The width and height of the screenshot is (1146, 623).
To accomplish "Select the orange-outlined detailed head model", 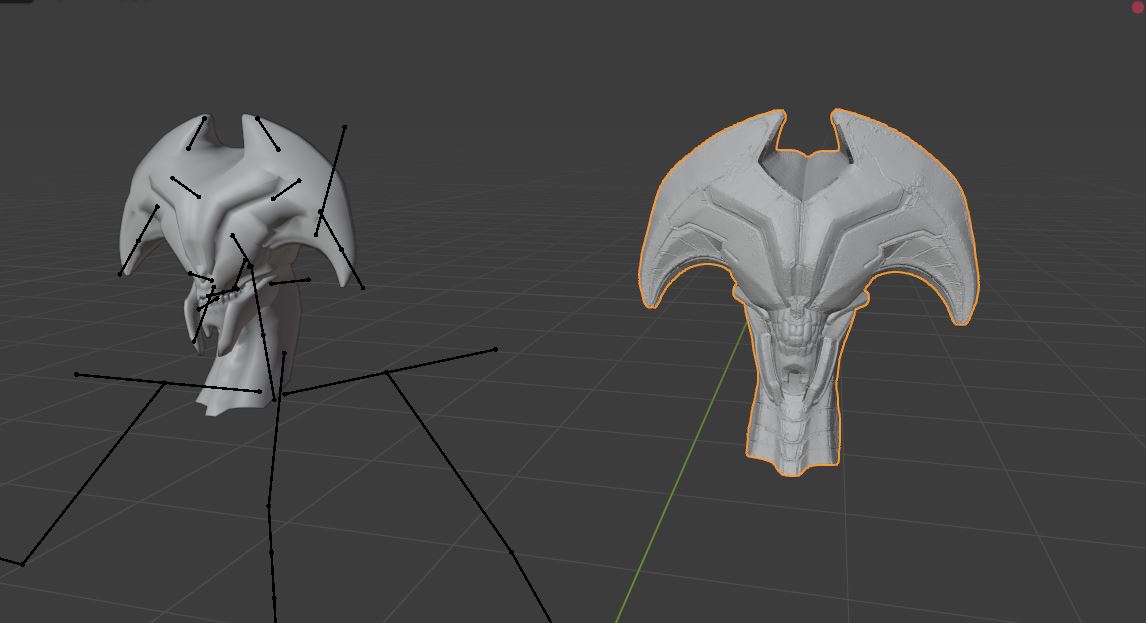I will (808, 292).
